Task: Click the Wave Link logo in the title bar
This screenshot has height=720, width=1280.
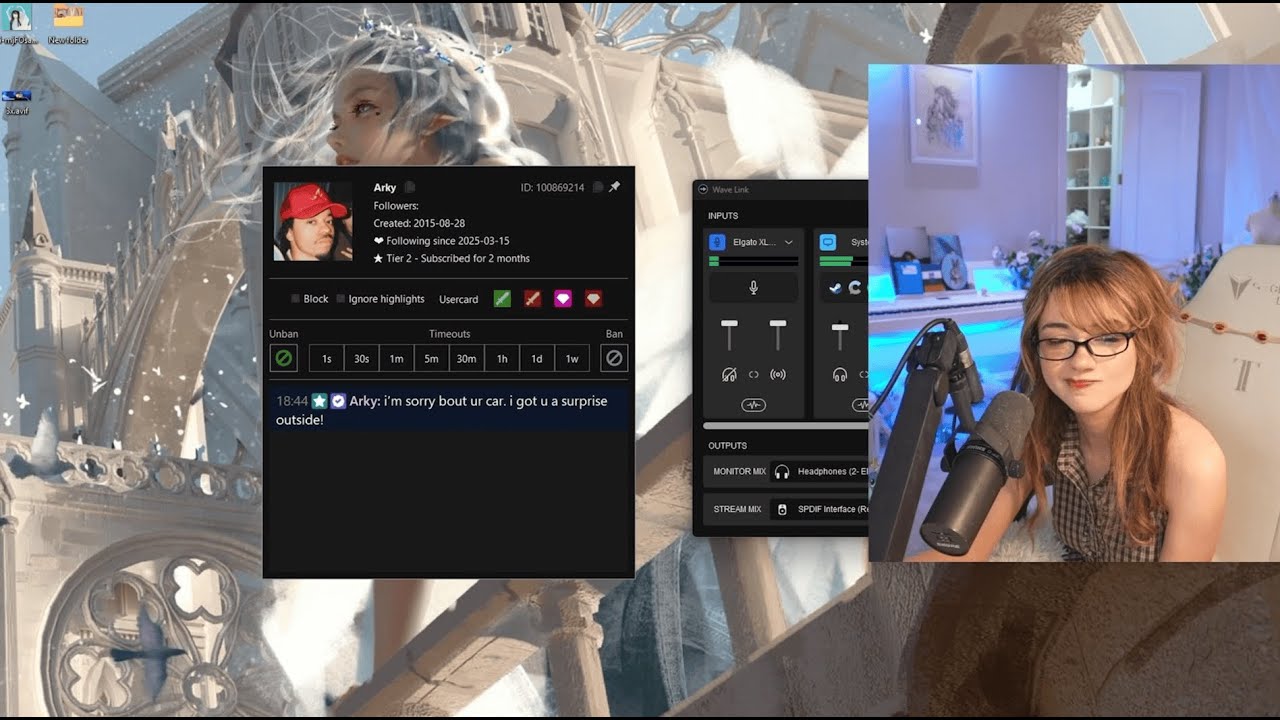Action: (x=703, y=189)
